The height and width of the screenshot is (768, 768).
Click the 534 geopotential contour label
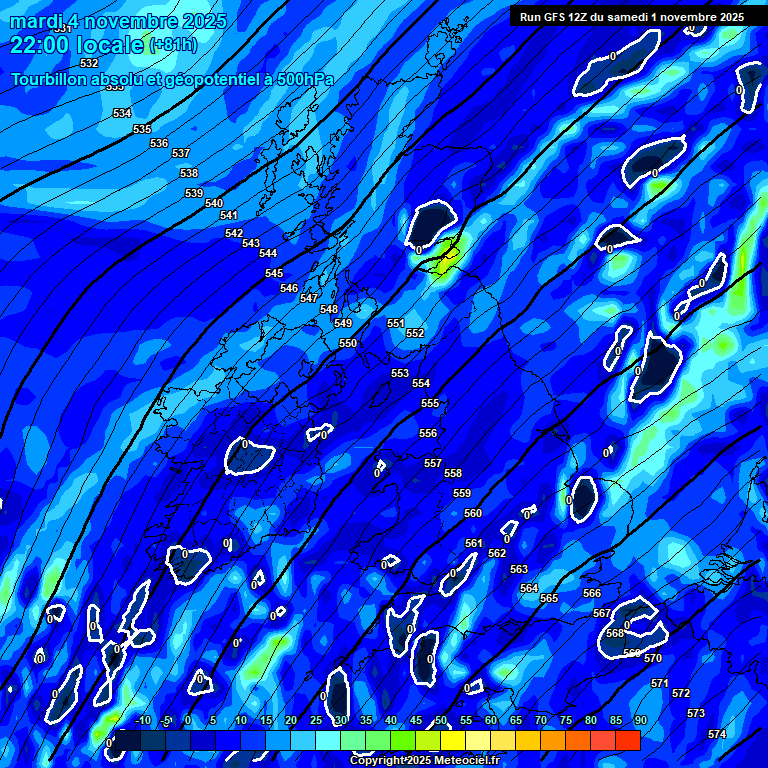(x=122, y=113)
